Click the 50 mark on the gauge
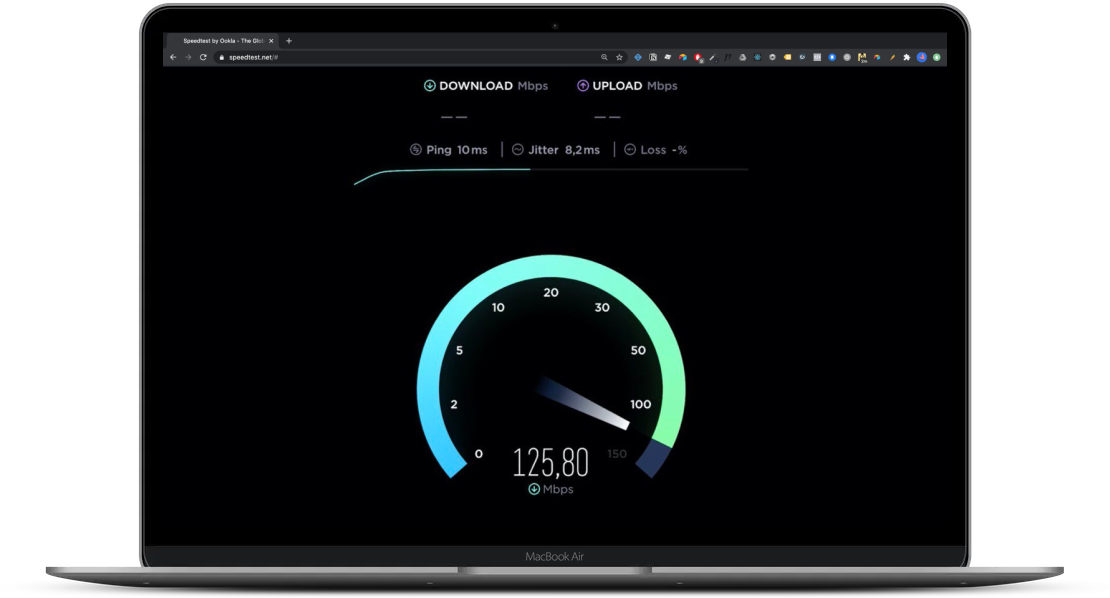1110x598 pixels. [638, 350]
